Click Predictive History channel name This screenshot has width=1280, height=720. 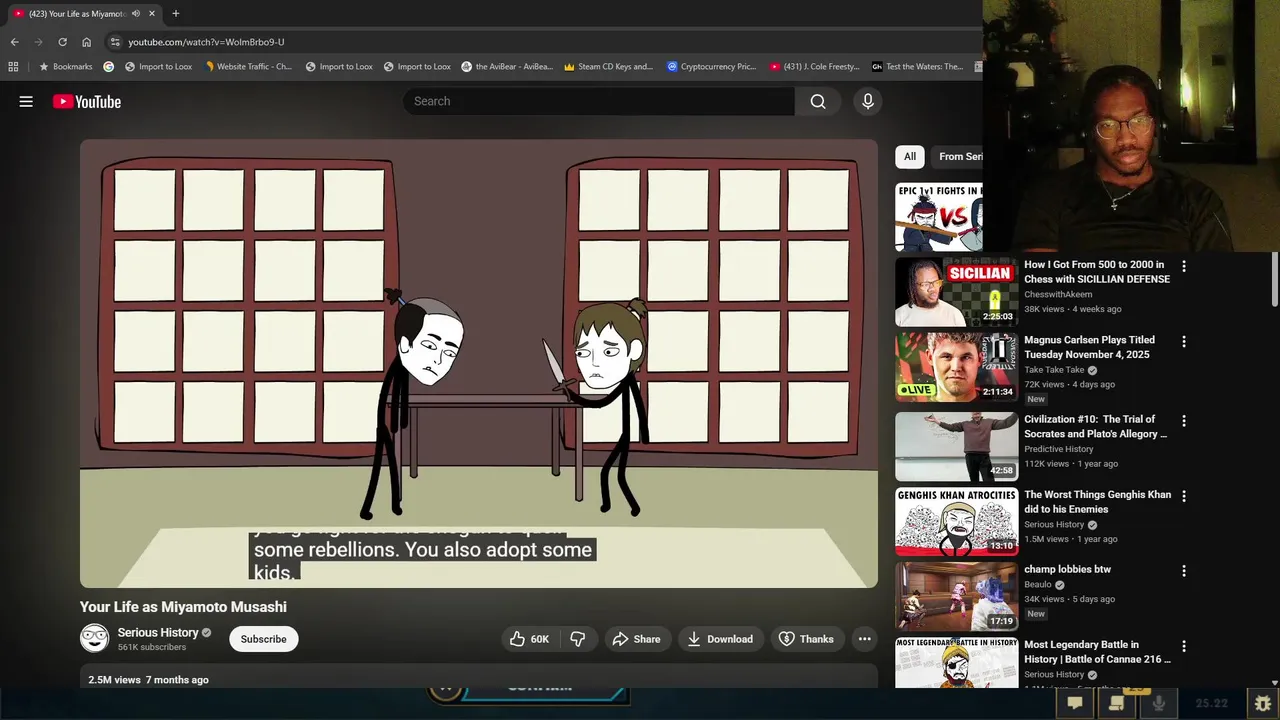(1058, 449)
